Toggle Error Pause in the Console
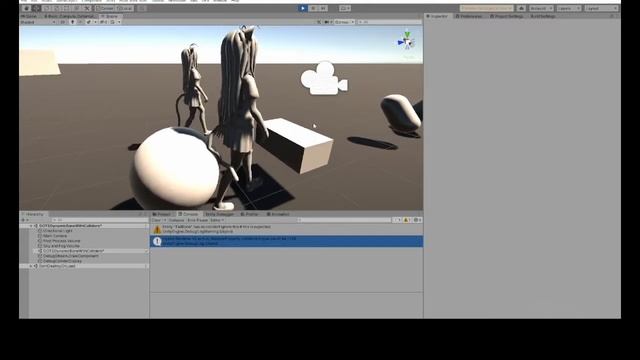 pyautogui.click(x=197, y=220)
